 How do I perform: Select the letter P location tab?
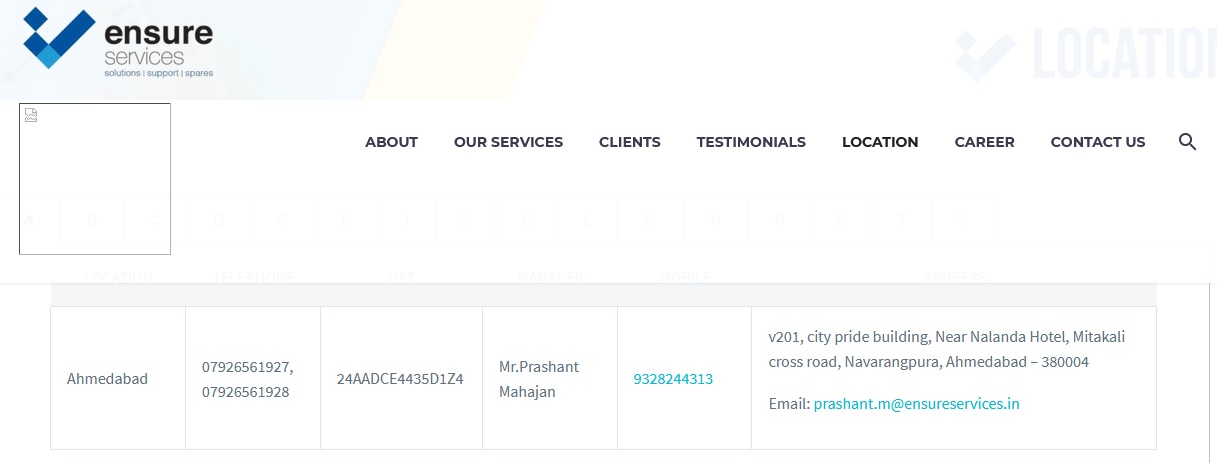point(778,219)
